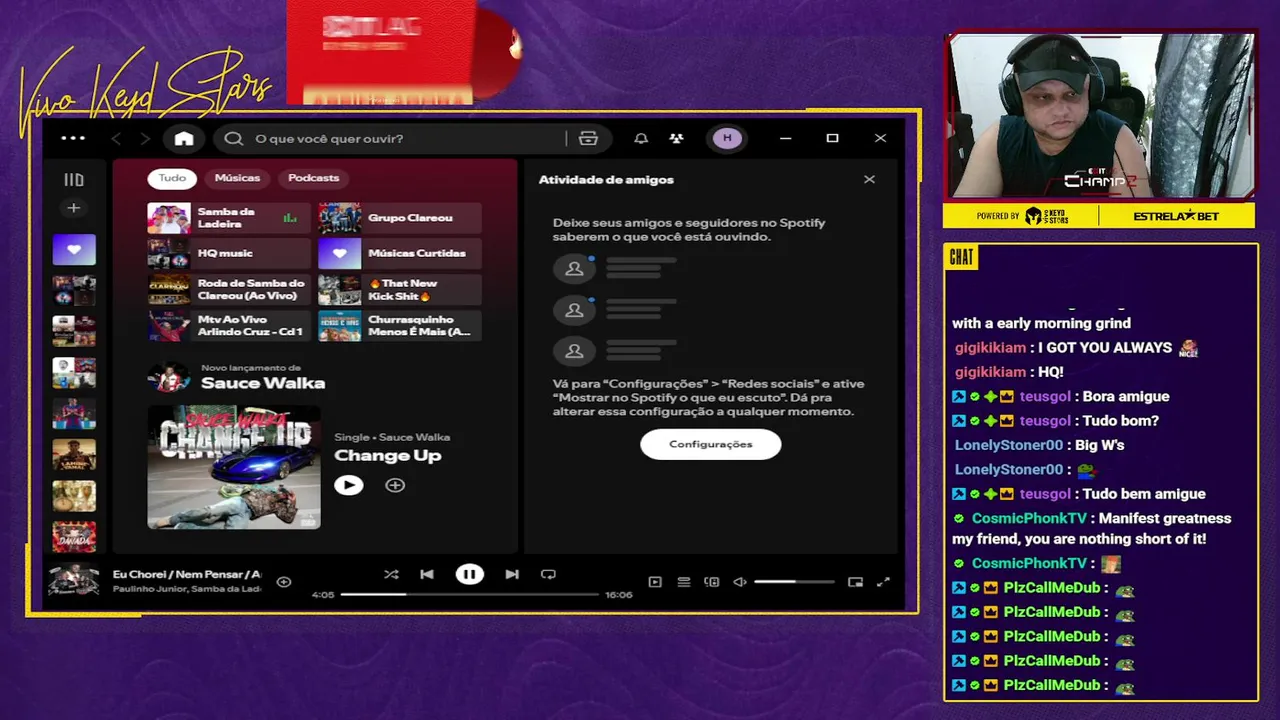Toggle shuffle playback
Image resolution: width=1280 pixels, height=720 pixels.
(391, 574)
